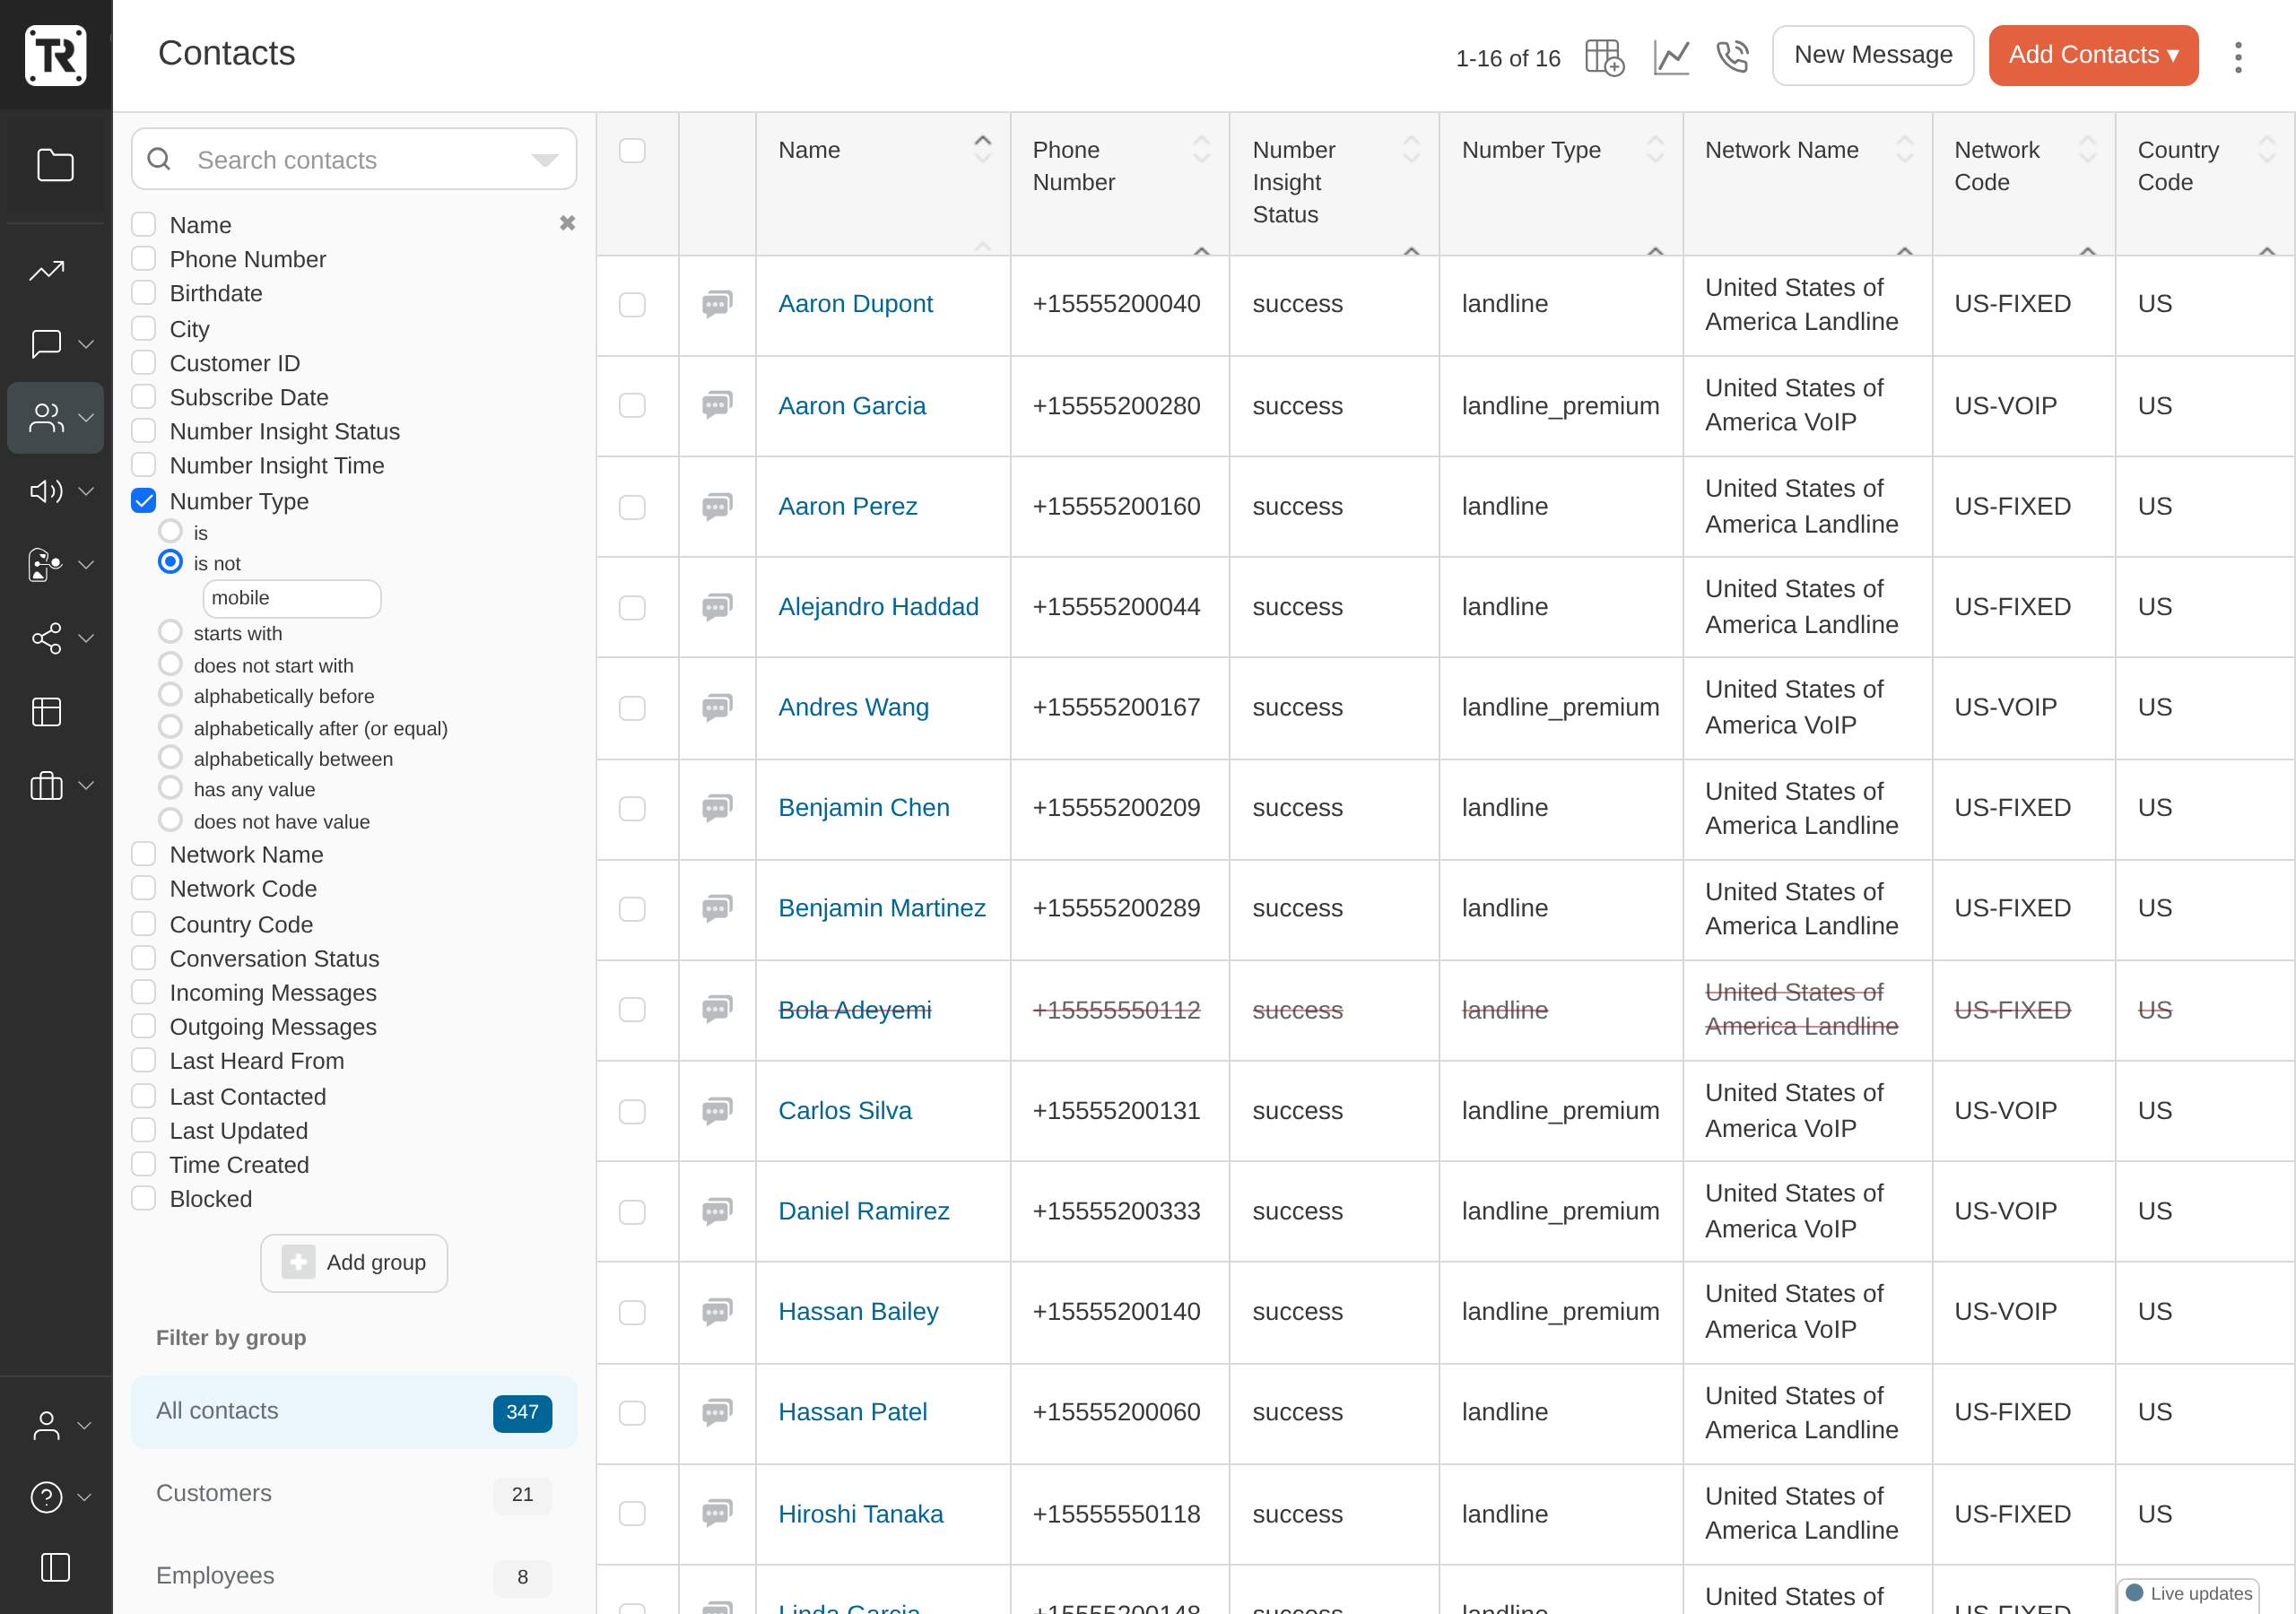Select the 'is' radio option
This screenshot has height=1614, width=2296.
[171, 531]
